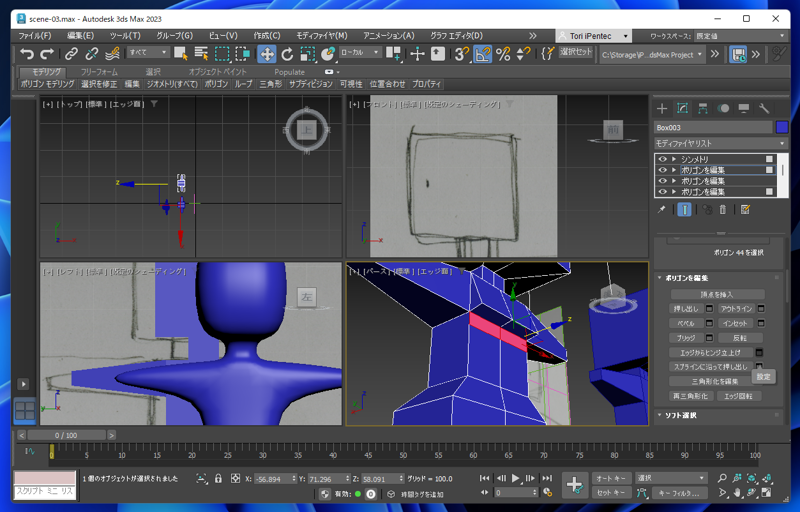Click Remove Modifier trash icon
The height and width of the screenshot is (512, 800).
pyautogui.click(x=722, y=210)
